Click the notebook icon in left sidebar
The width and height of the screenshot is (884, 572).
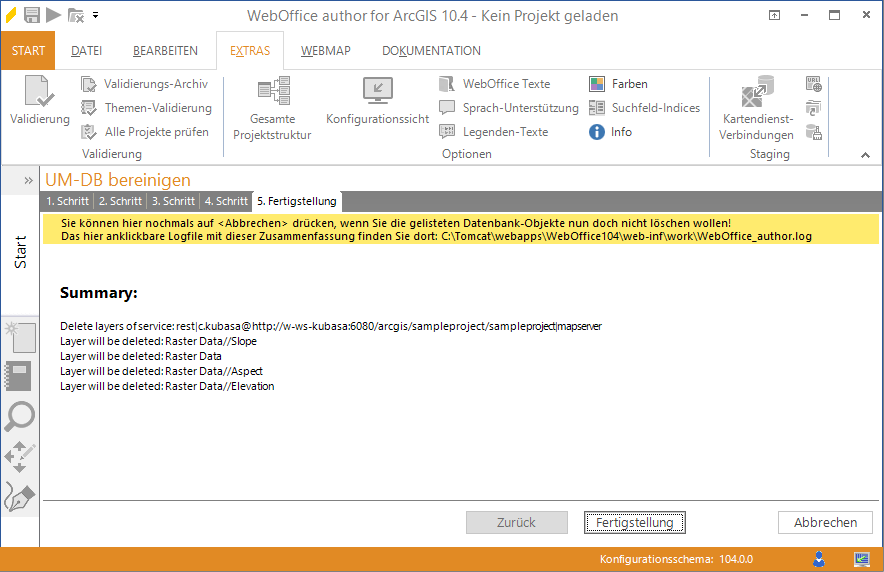pos(18,376)
